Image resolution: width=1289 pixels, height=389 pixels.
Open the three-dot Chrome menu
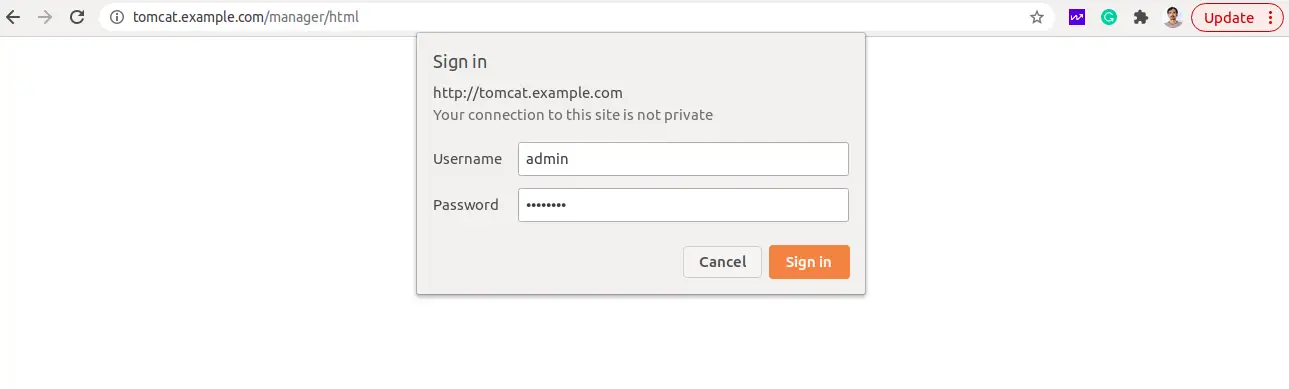pyautogui.click(x=1270, y=17)
